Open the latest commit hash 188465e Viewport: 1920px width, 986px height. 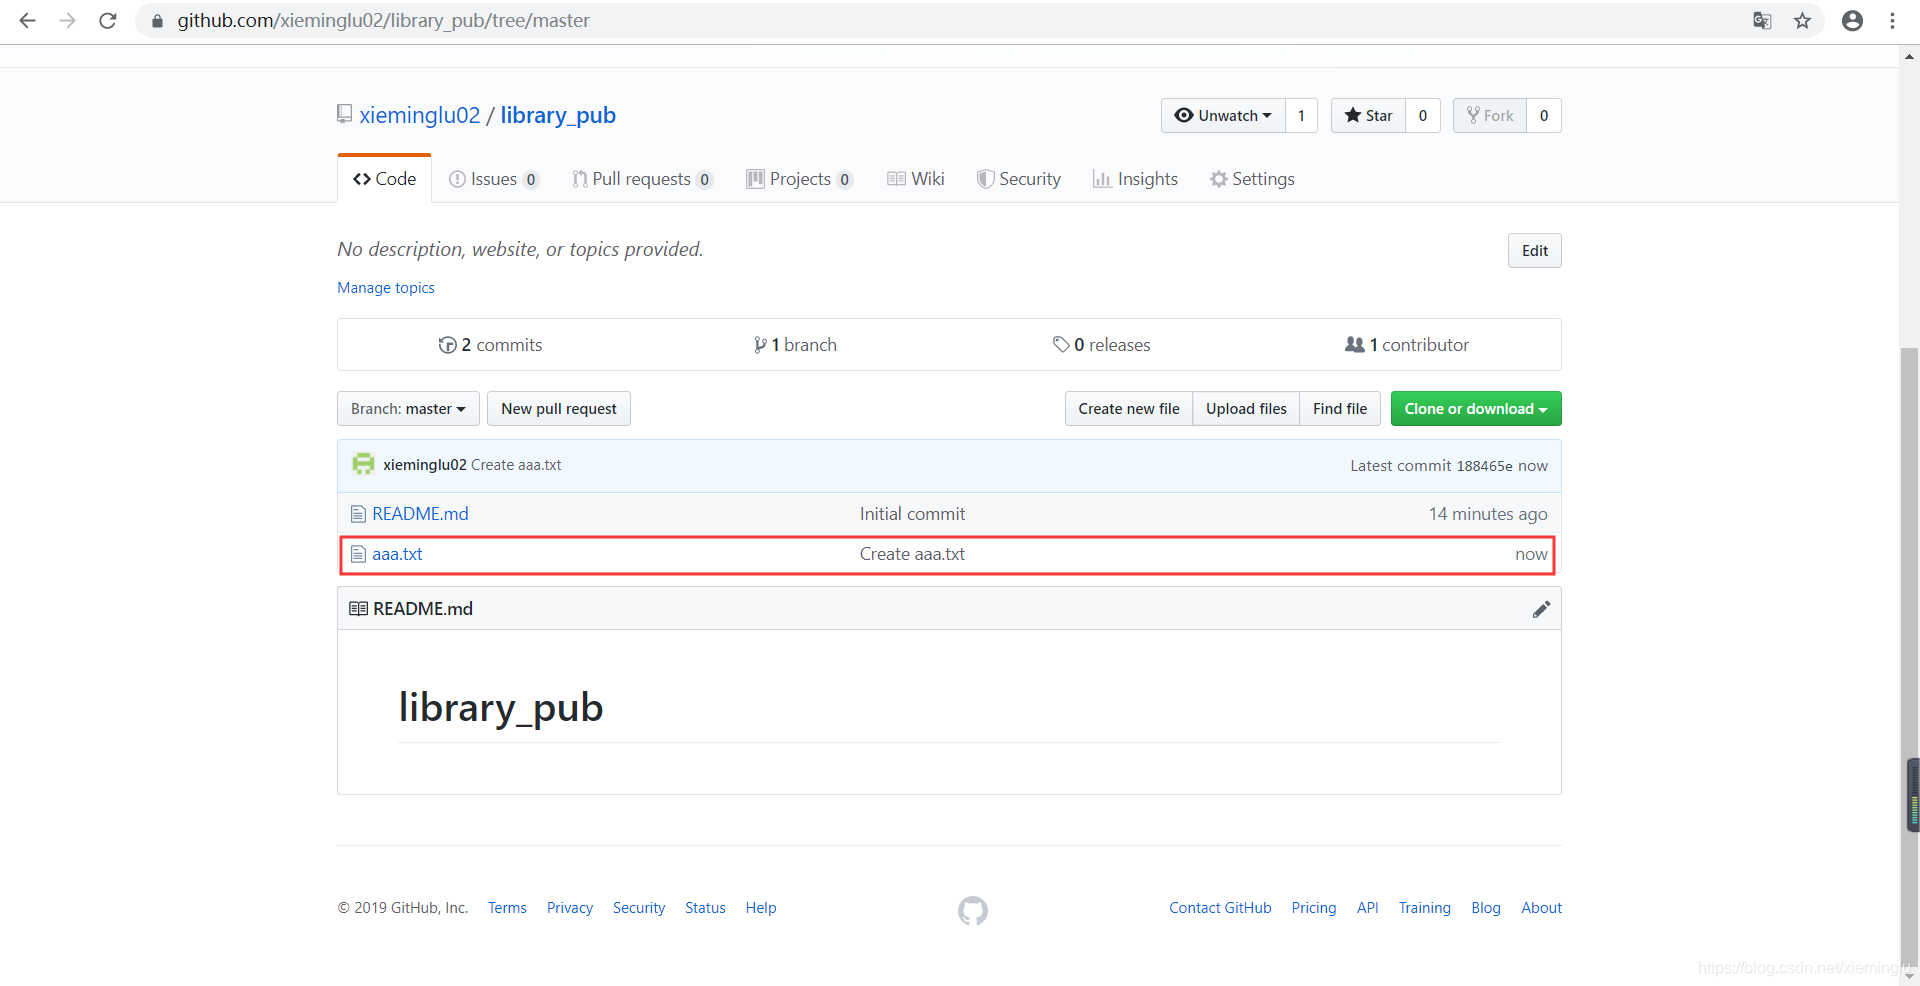click(1484, 466)
